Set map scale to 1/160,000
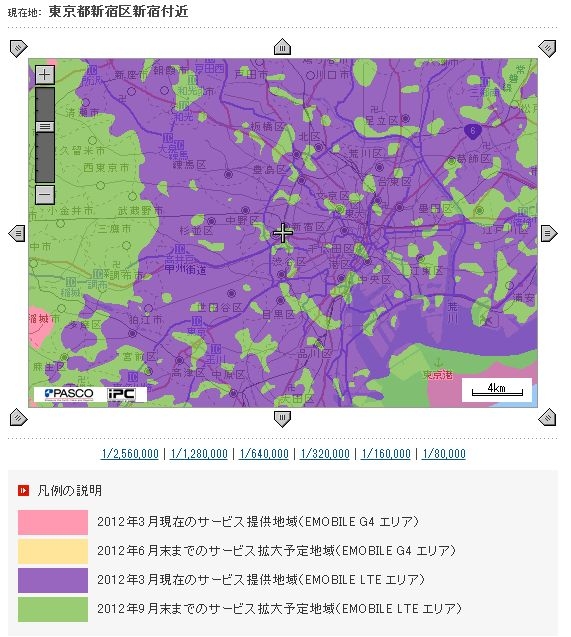 [x=386, y=453]
